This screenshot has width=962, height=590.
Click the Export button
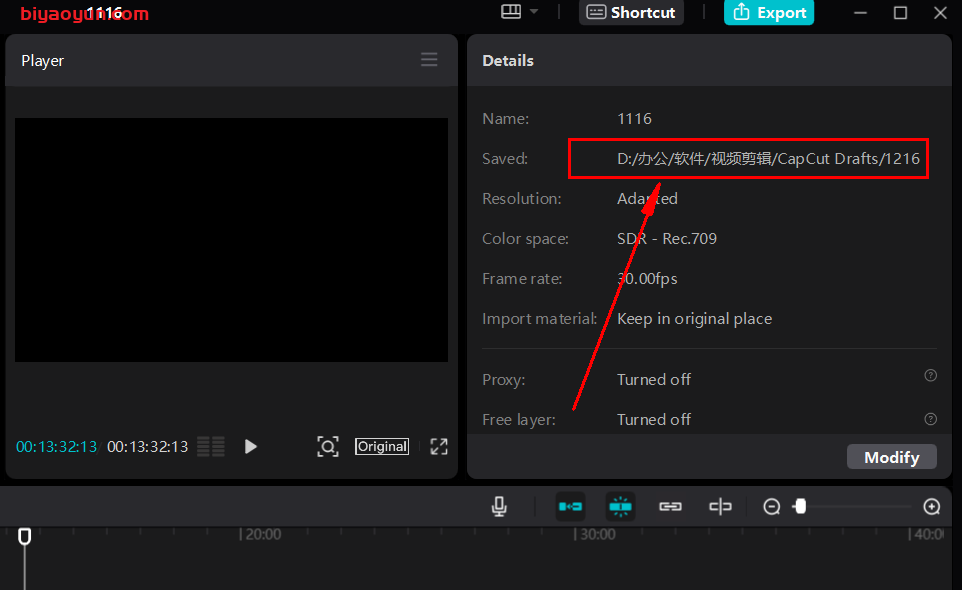pyautogui.click(x=769, y=12)
